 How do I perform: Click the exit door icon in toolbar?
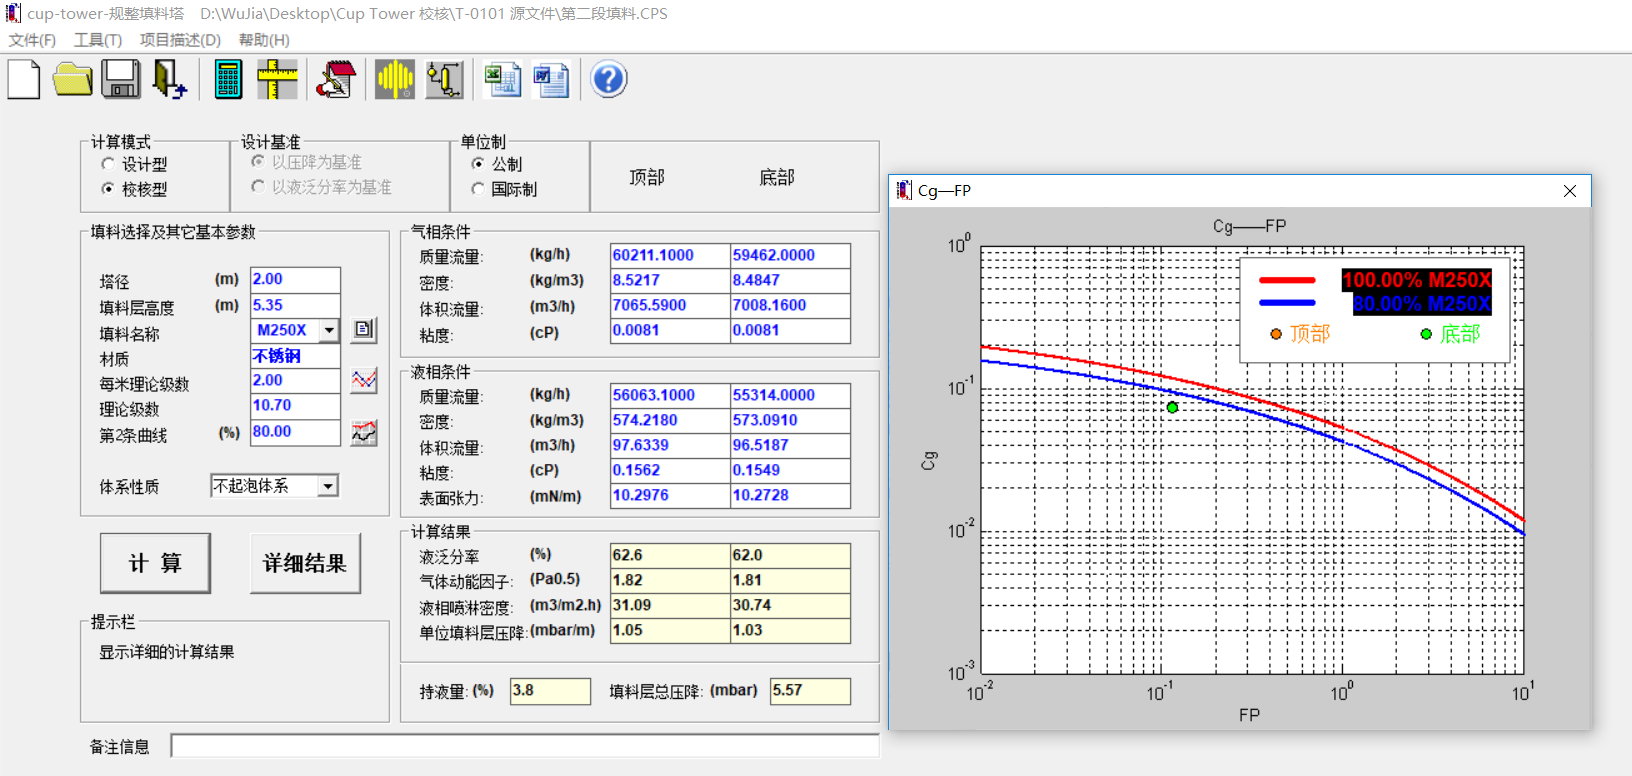pos(169,80)
